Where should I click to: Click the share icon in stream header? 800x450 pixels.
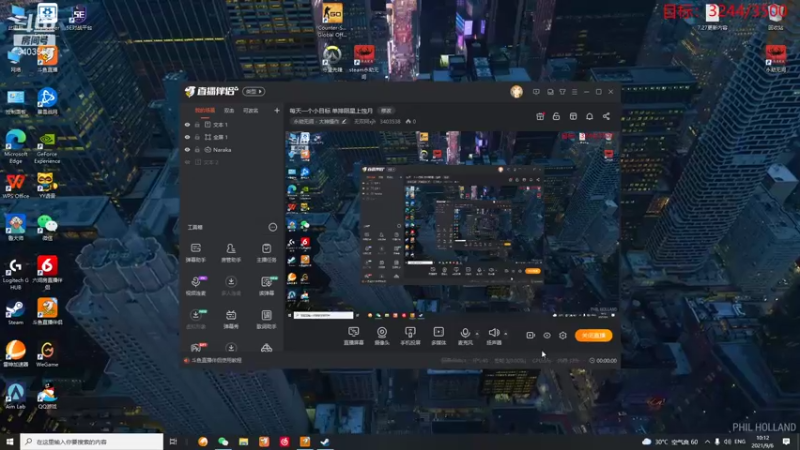606,116
